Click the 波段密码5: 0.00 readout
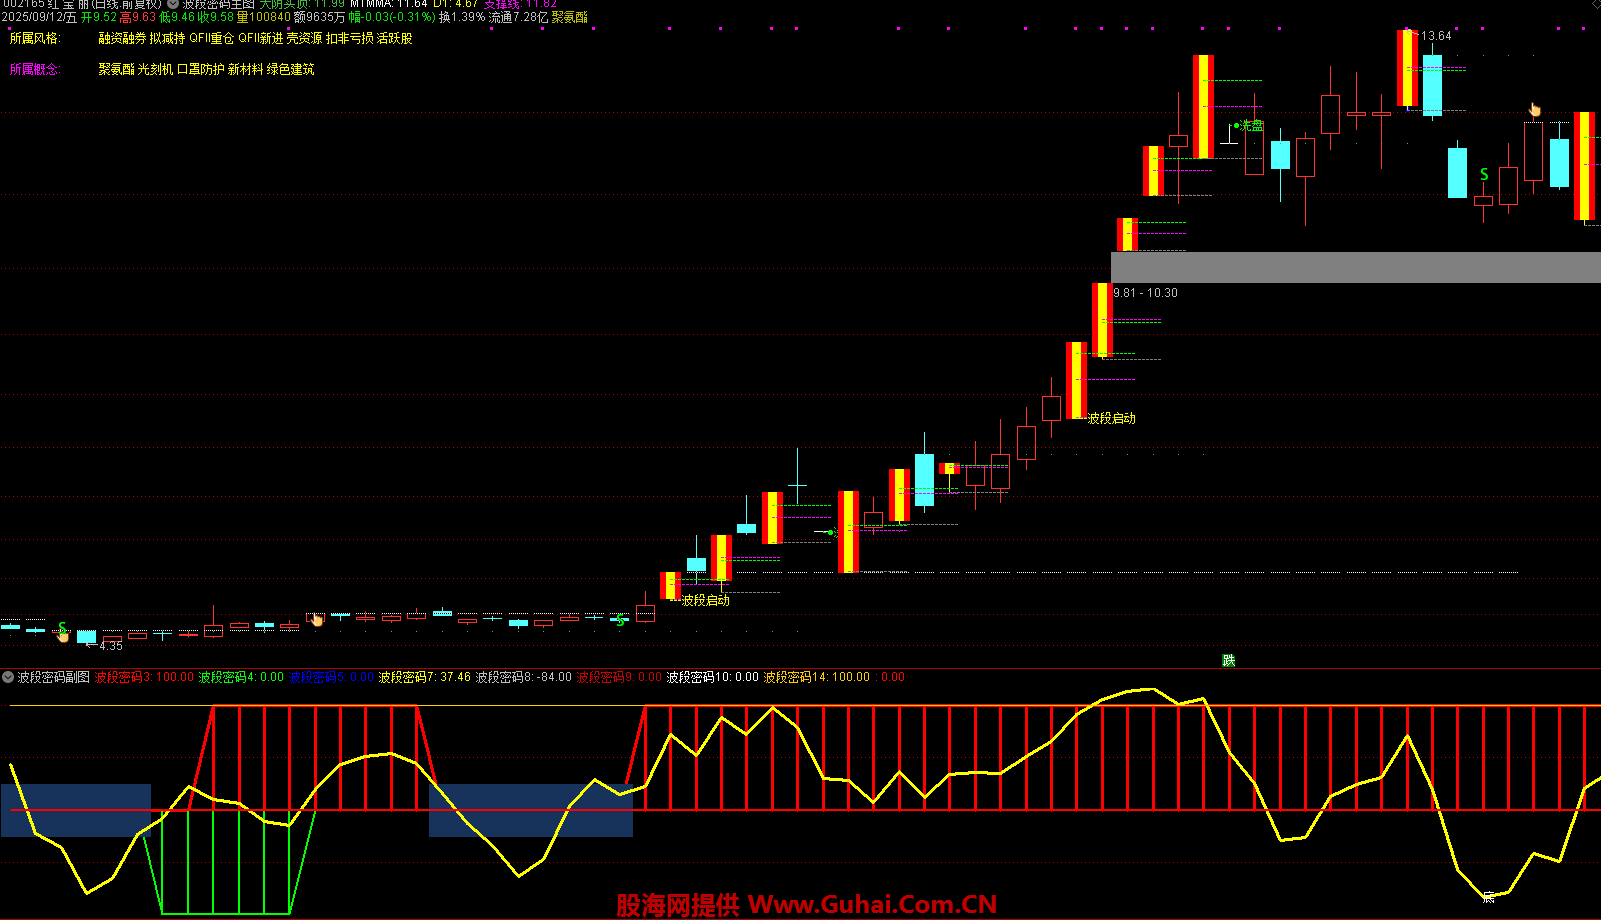The image size is (1601, 920). (332, 677)
